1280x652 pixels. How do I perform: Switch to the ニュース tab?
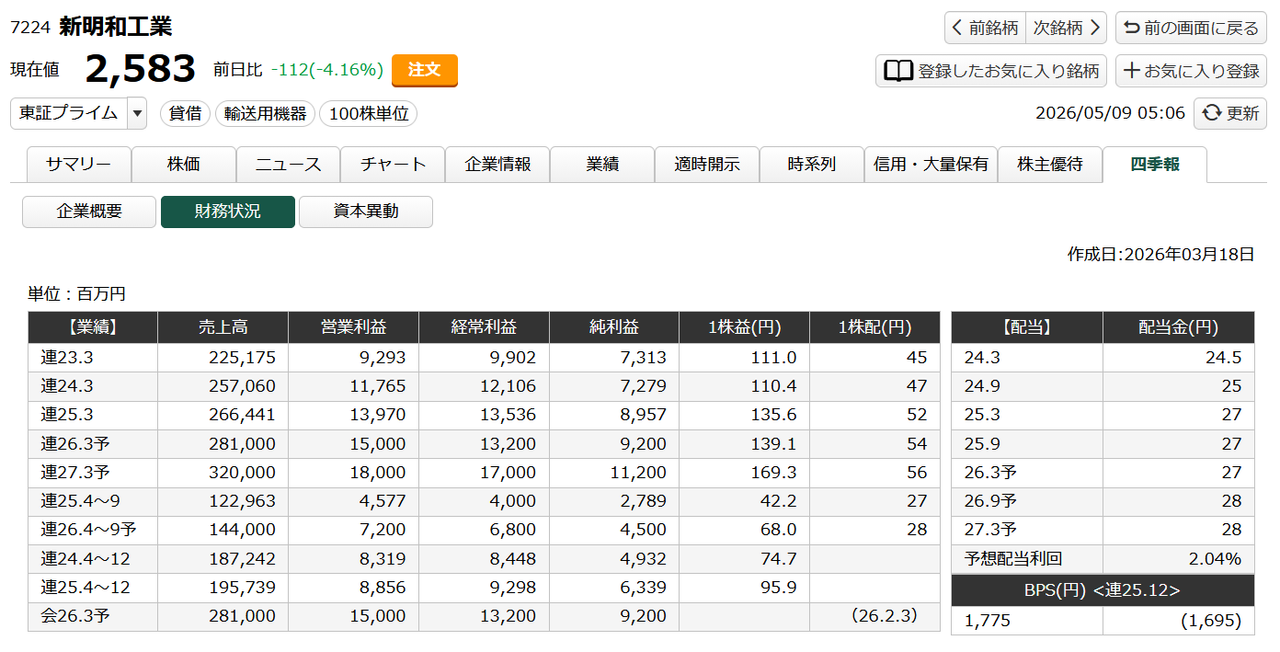[x=288, y=164]
